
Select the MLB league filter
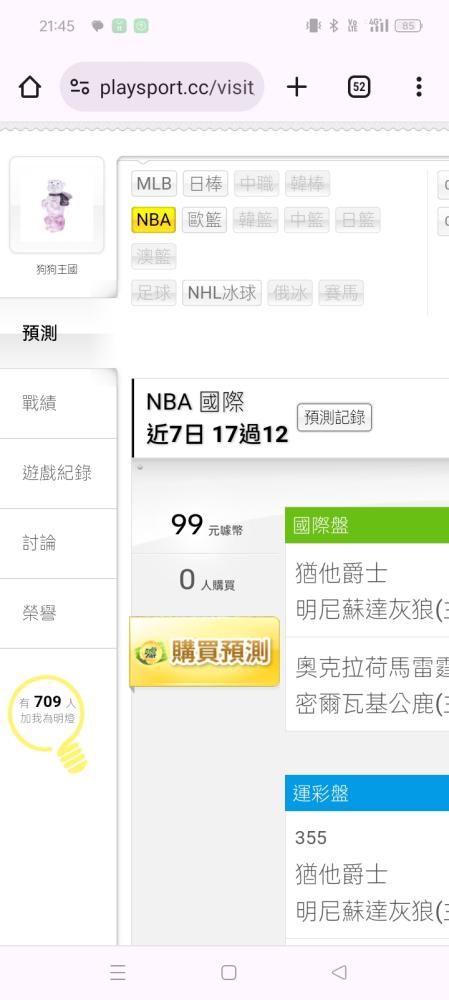pyautogui.click(x=154, y=184)
